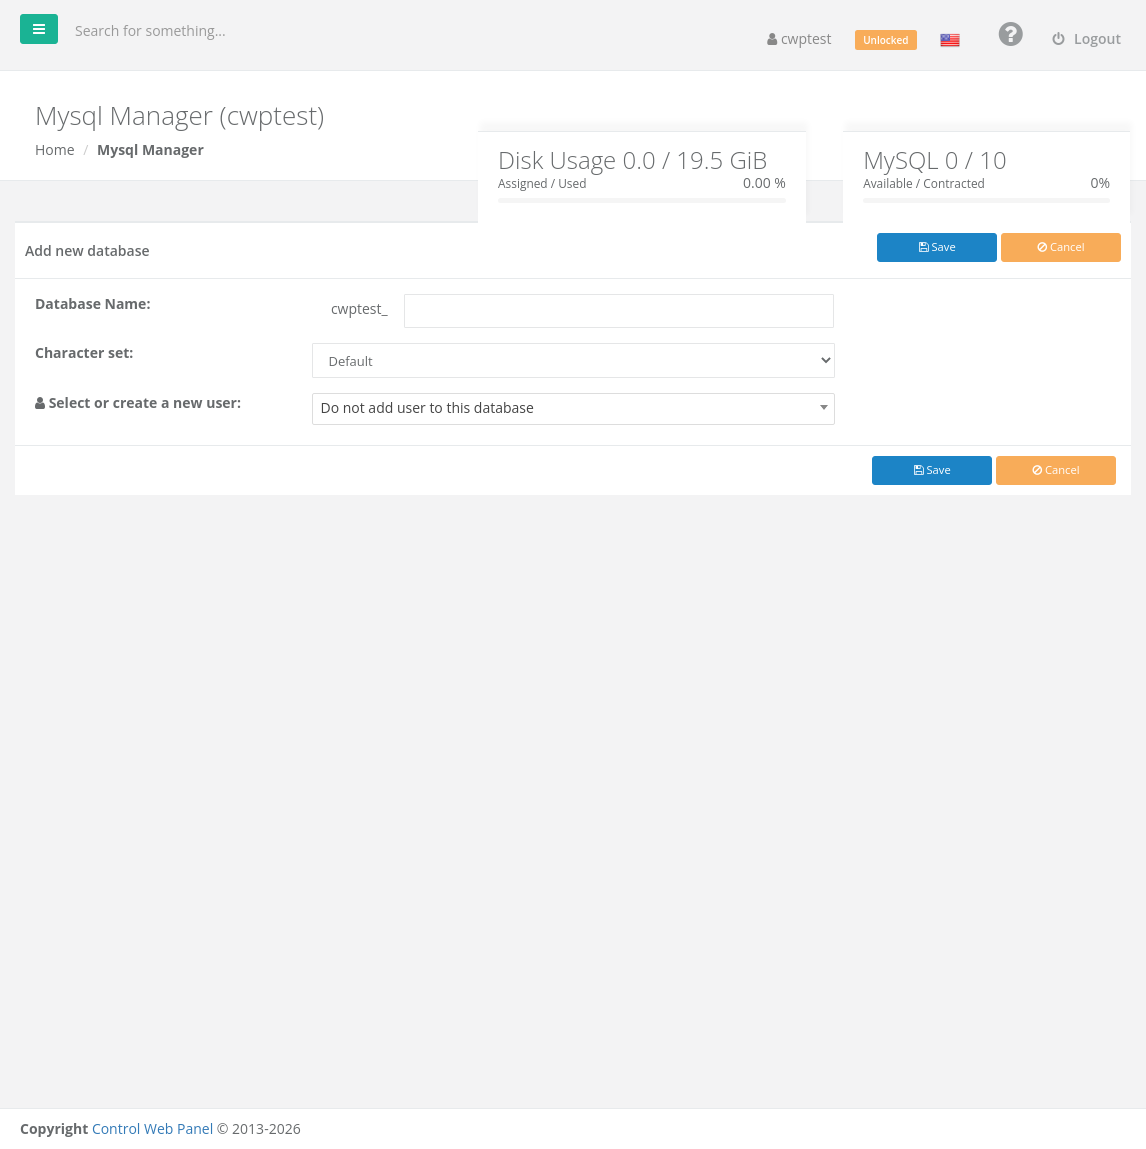This screenshot has width=1146, height=1149.
Task: Click the Mysql Manager (cwptest) page title
Action: pos(180,116)
